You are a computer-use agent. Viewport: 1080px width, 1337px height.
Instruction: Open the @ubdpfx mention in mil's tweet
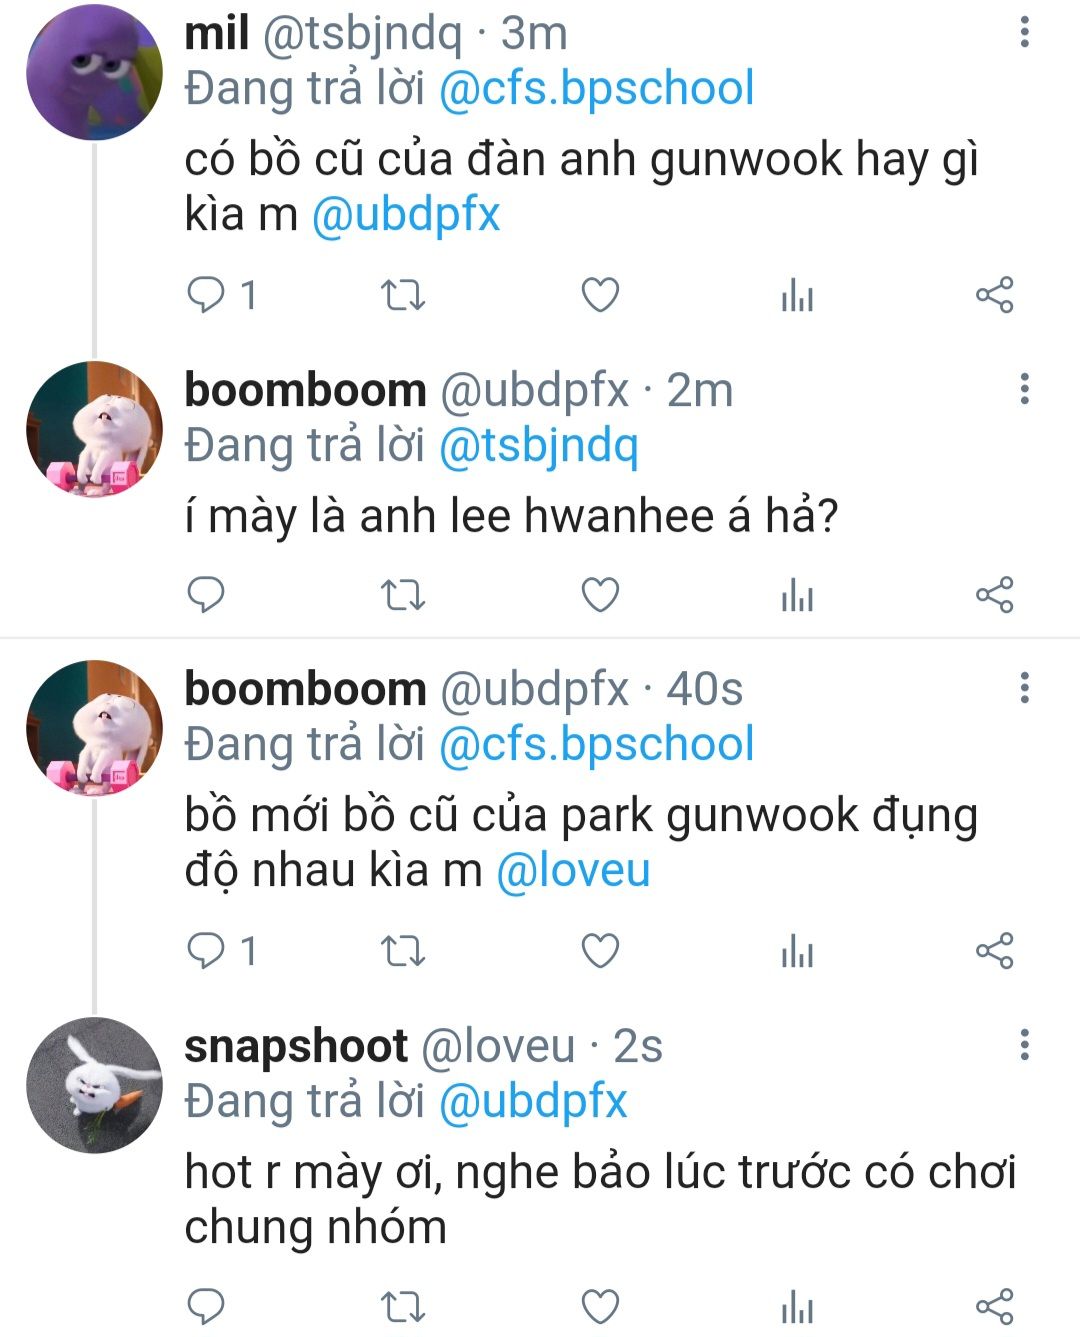point(406,215)
